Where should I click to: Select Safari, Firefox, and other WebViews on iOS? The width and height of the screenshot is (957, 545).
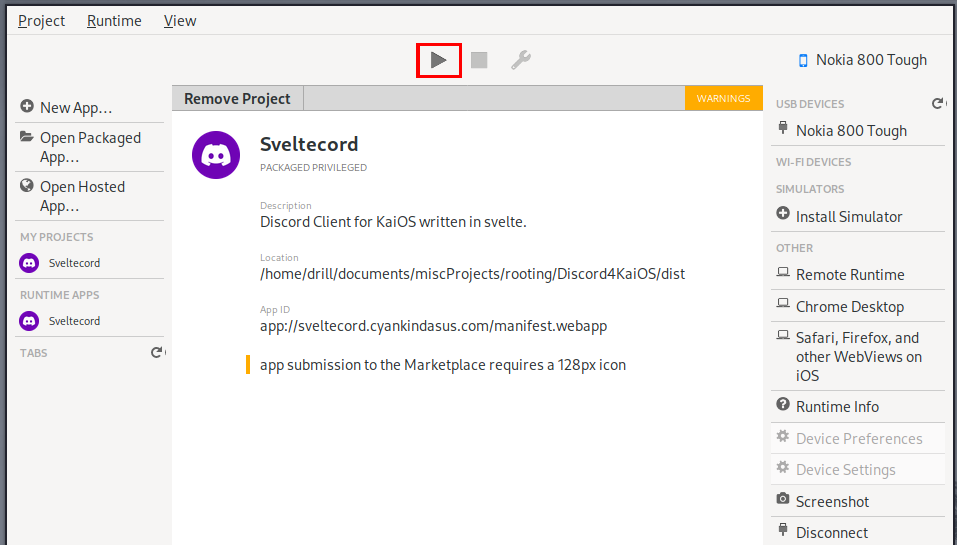[858, 356]
